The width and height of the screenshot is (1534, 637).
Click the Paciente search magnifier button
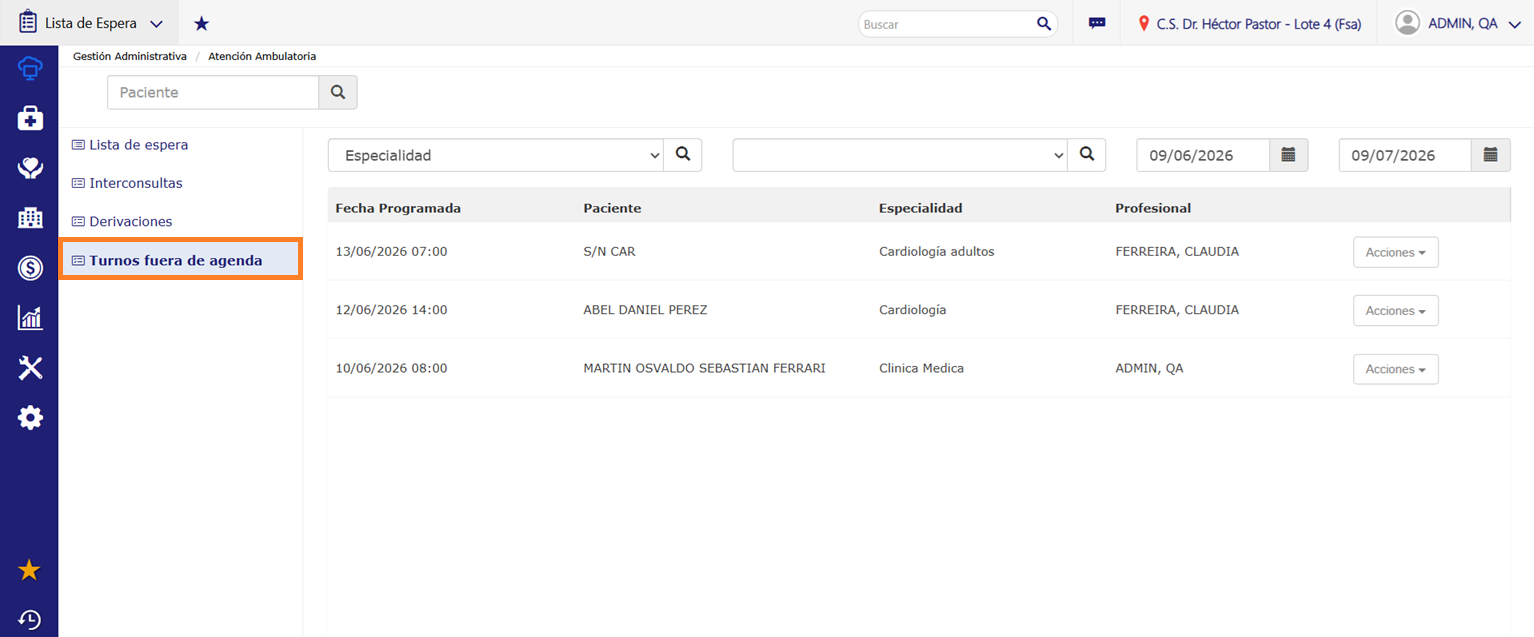point(338,92)
